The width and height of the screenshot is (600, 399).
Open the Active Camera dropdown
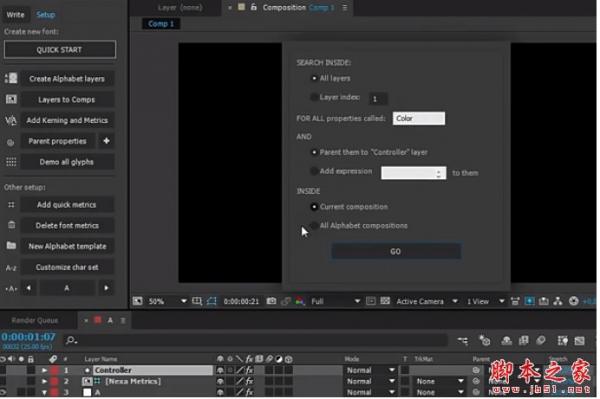(x=427, y=301)
